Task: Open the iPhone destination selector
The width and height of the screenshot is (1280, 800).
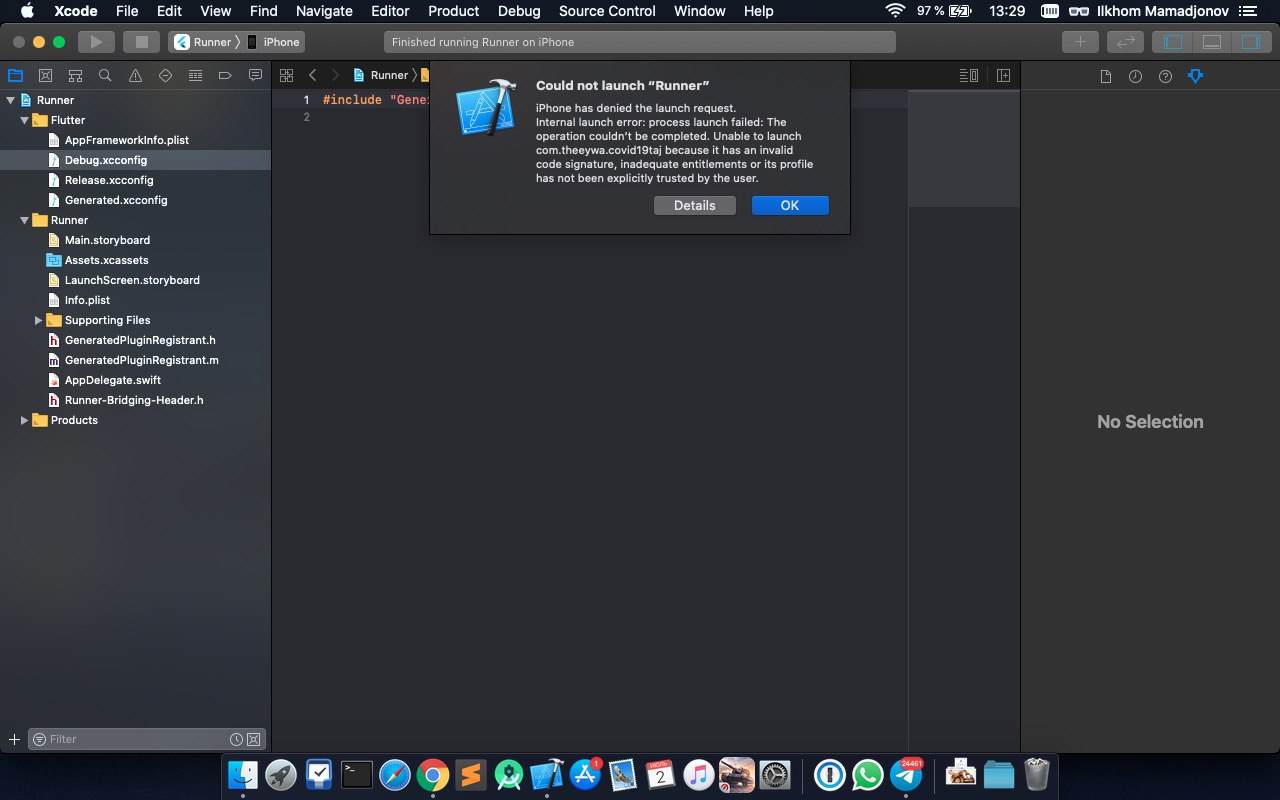Action: 274,42
